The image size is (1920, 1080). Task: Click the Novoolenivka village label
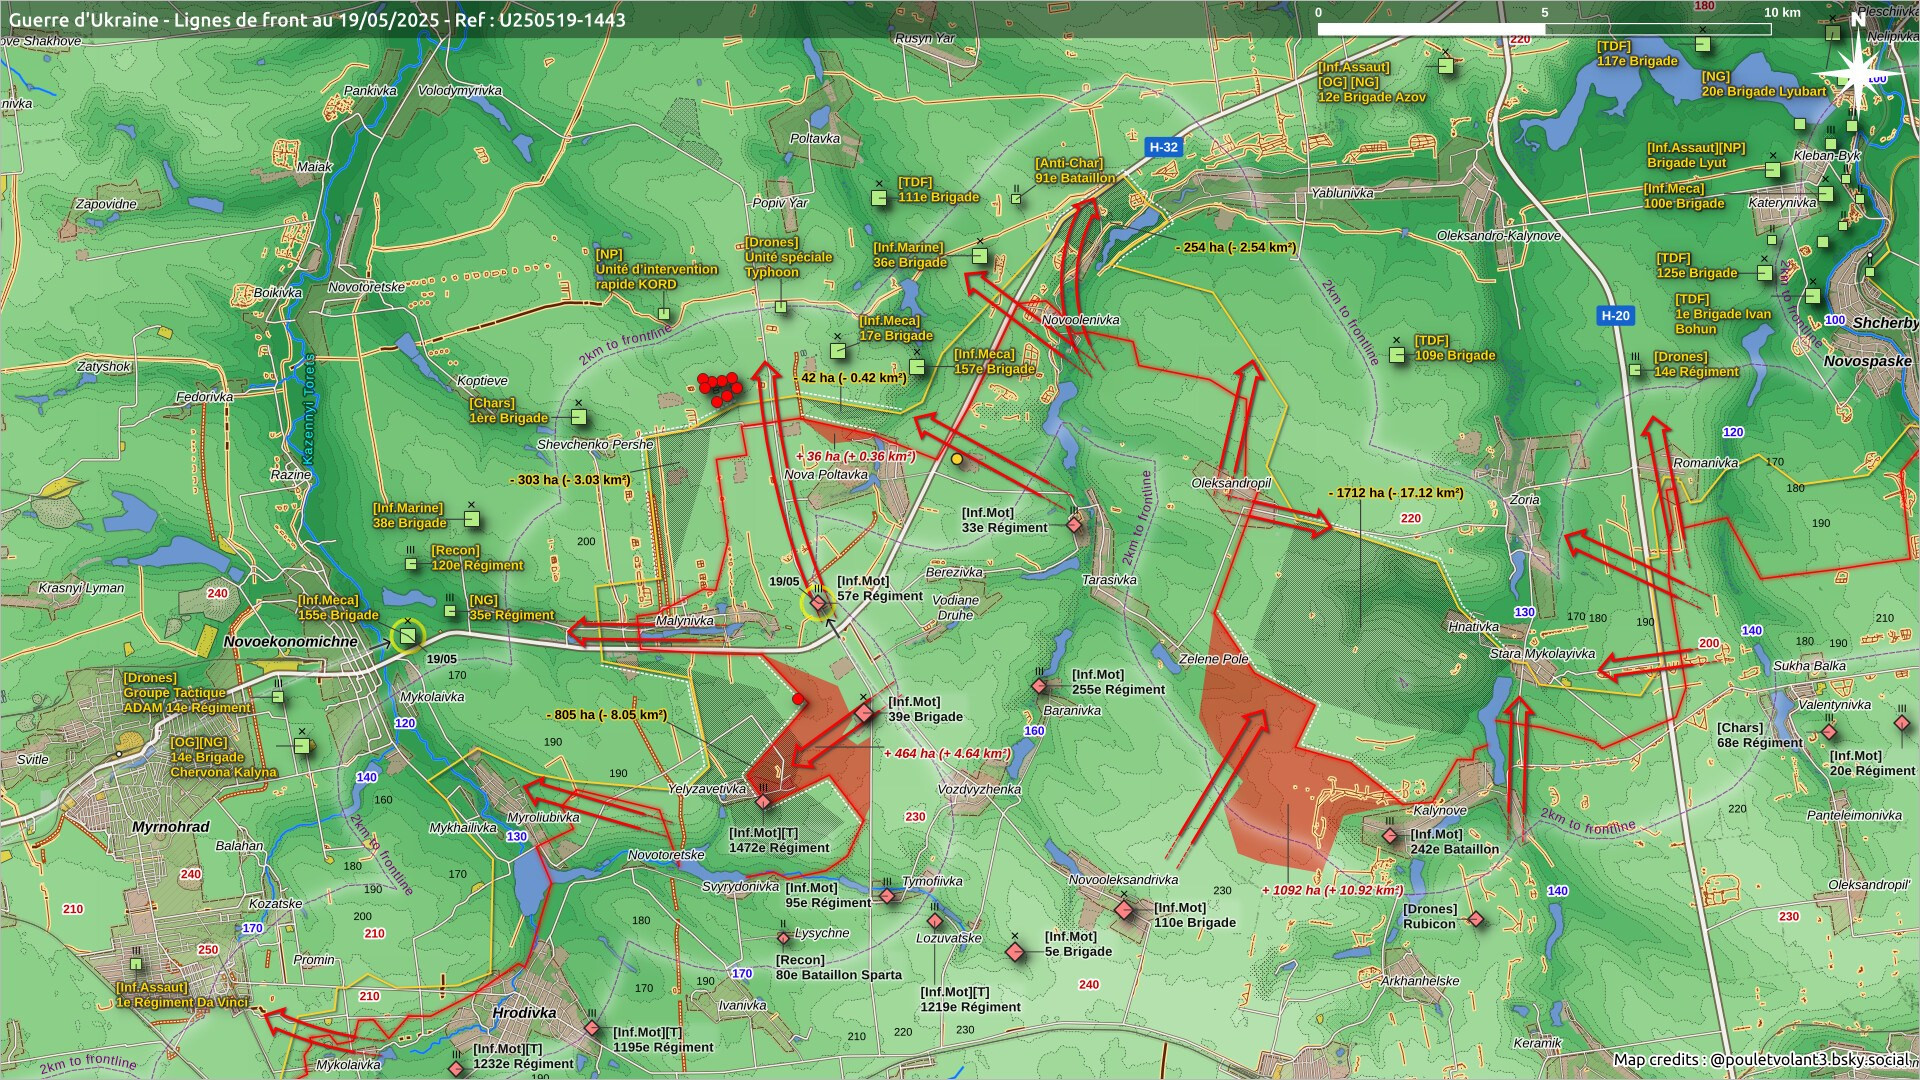coord(1081,320)
